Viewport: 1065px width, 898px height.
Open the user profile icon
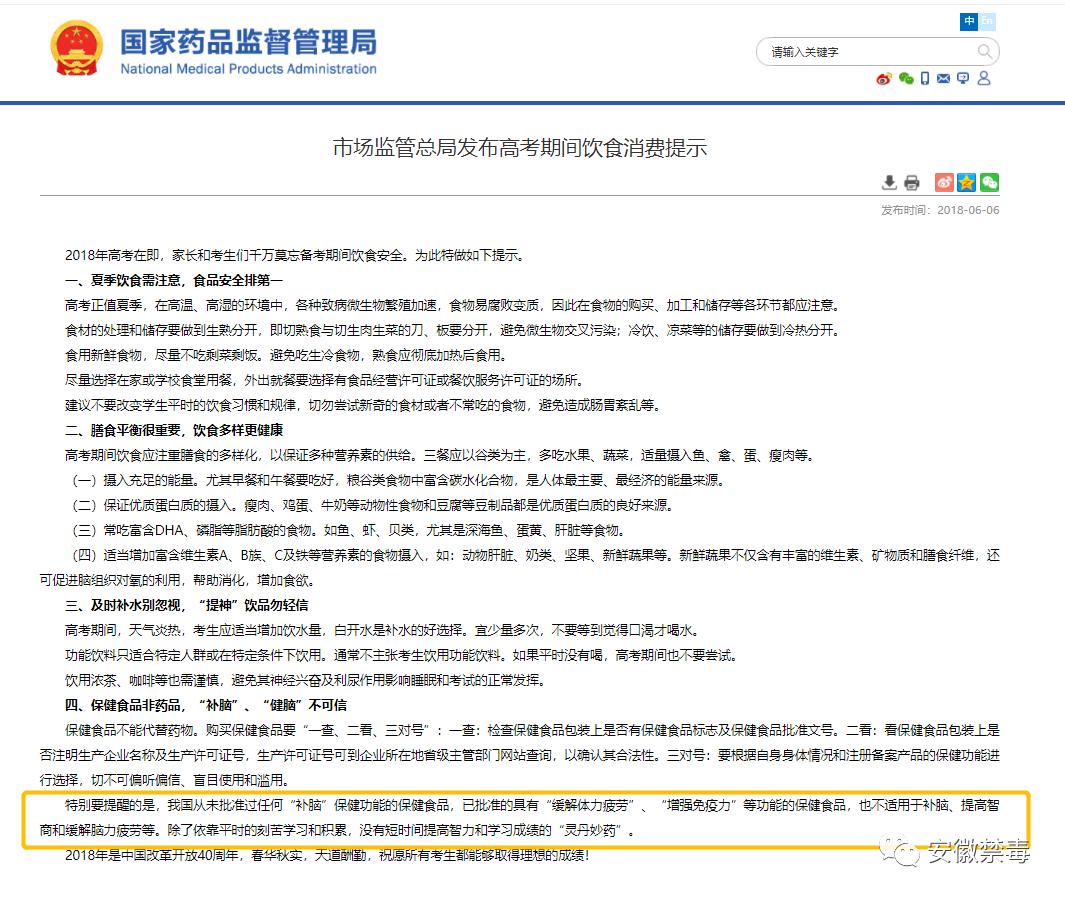[x=984, y=79]
